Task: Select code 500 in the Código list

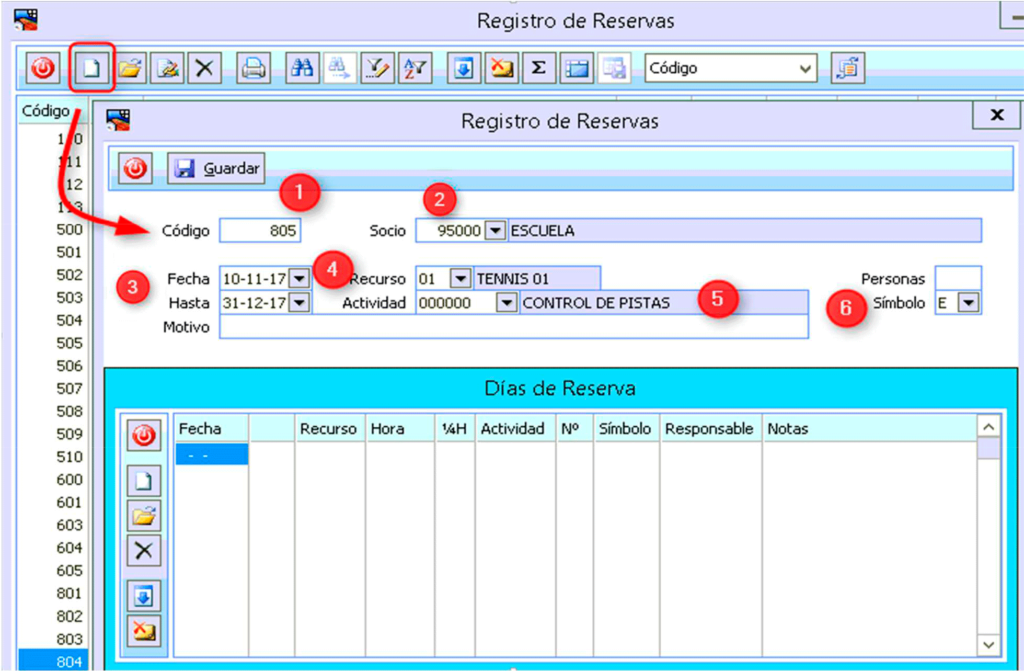Action: 70,229
